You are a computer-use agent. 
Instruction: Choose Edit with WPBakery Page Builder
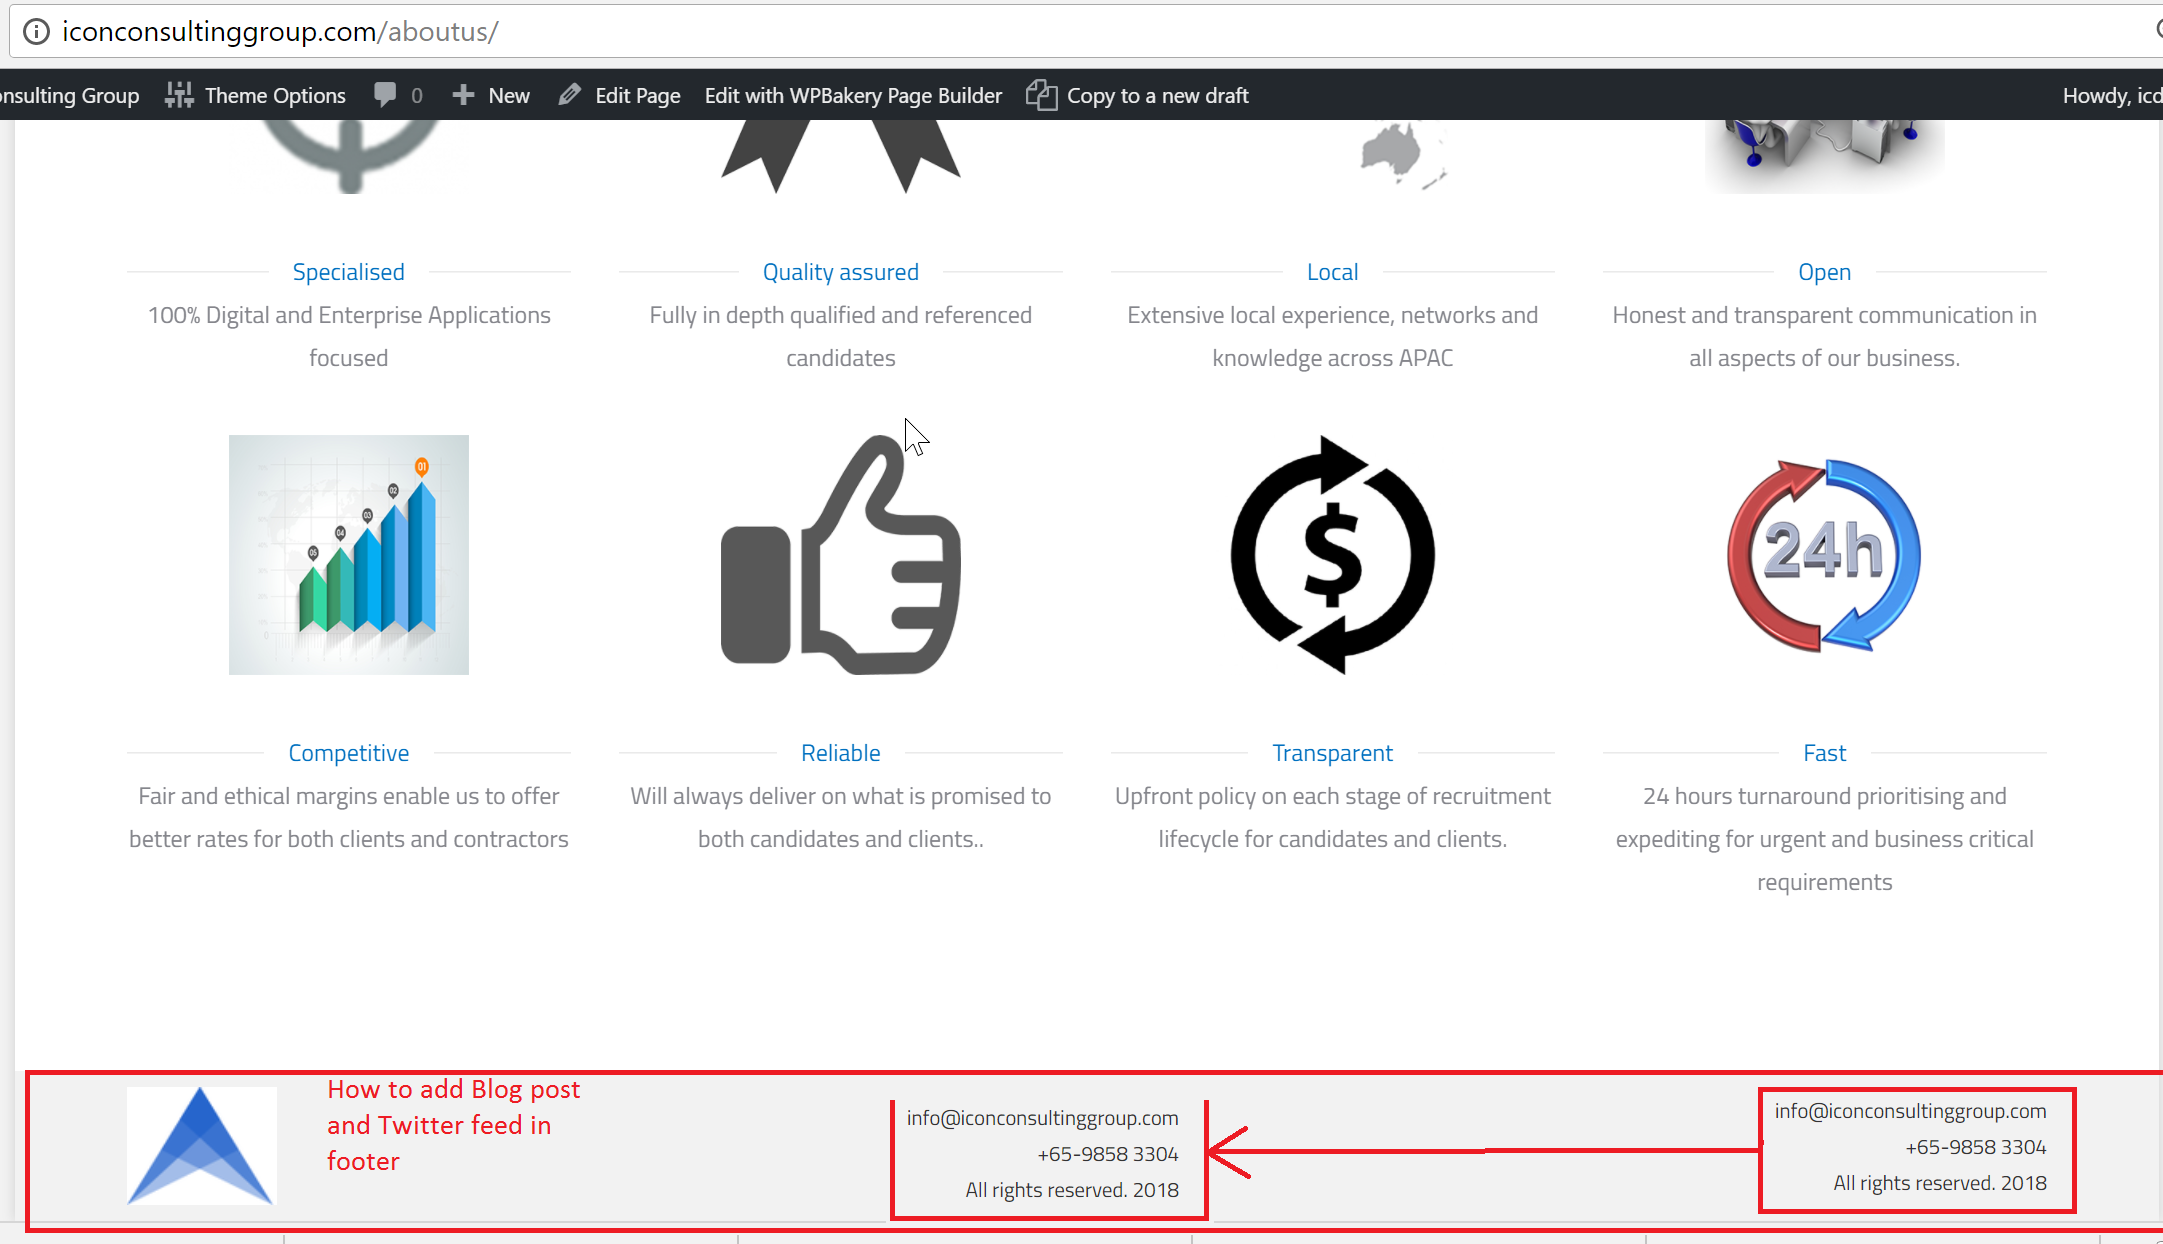(853, 95)
